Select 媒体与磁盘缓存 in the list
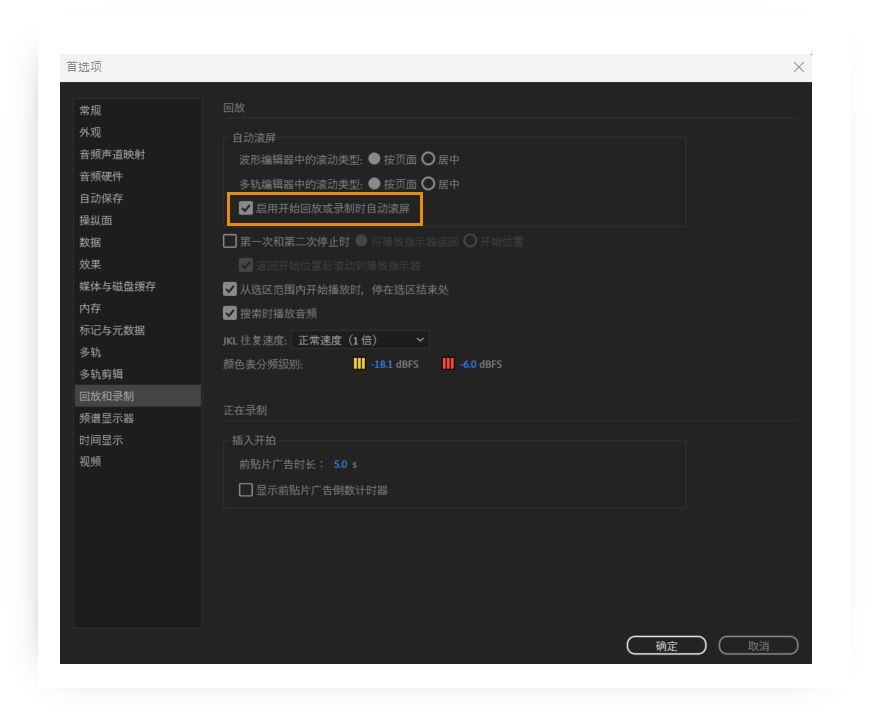Image resolution: width=872 pixels, height=718 pixels. point(137,286)
